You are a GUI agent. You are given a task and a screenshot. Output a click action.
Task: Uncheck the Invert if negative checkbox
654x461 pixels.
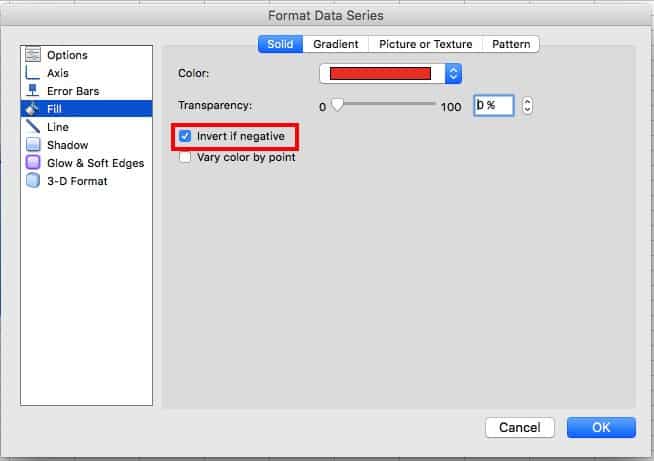coord(185,135)
